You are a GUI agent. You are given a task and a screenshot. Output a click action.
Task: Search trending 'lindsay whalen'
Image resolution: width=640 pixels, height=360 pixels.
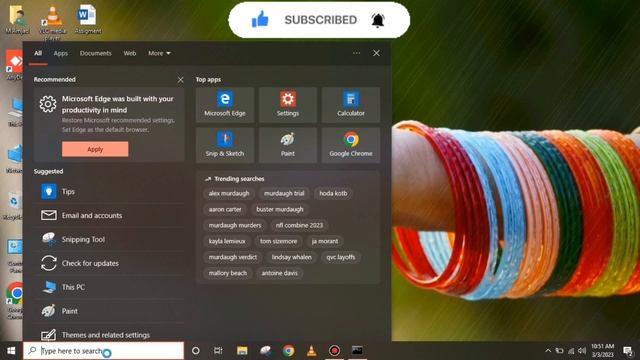[x=291, y=257]
